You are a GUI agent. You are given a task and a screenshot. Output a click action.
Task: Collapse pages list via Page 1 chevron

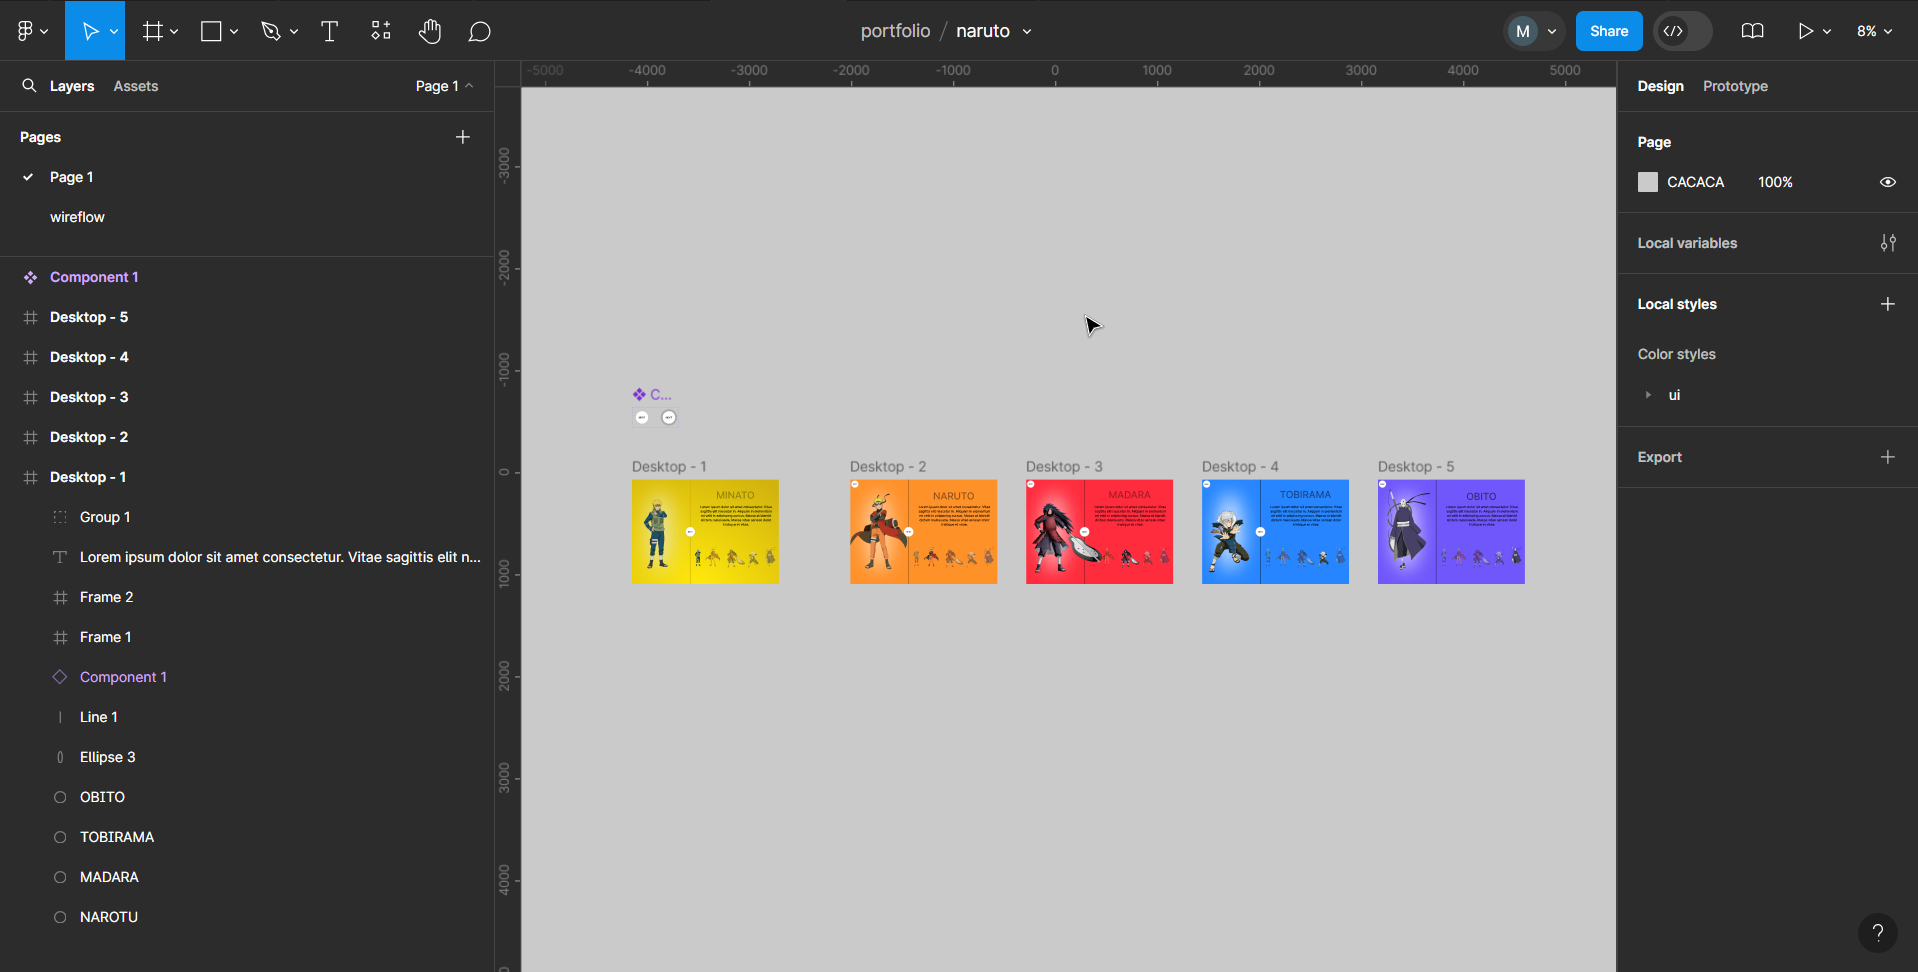pos(445,86)
